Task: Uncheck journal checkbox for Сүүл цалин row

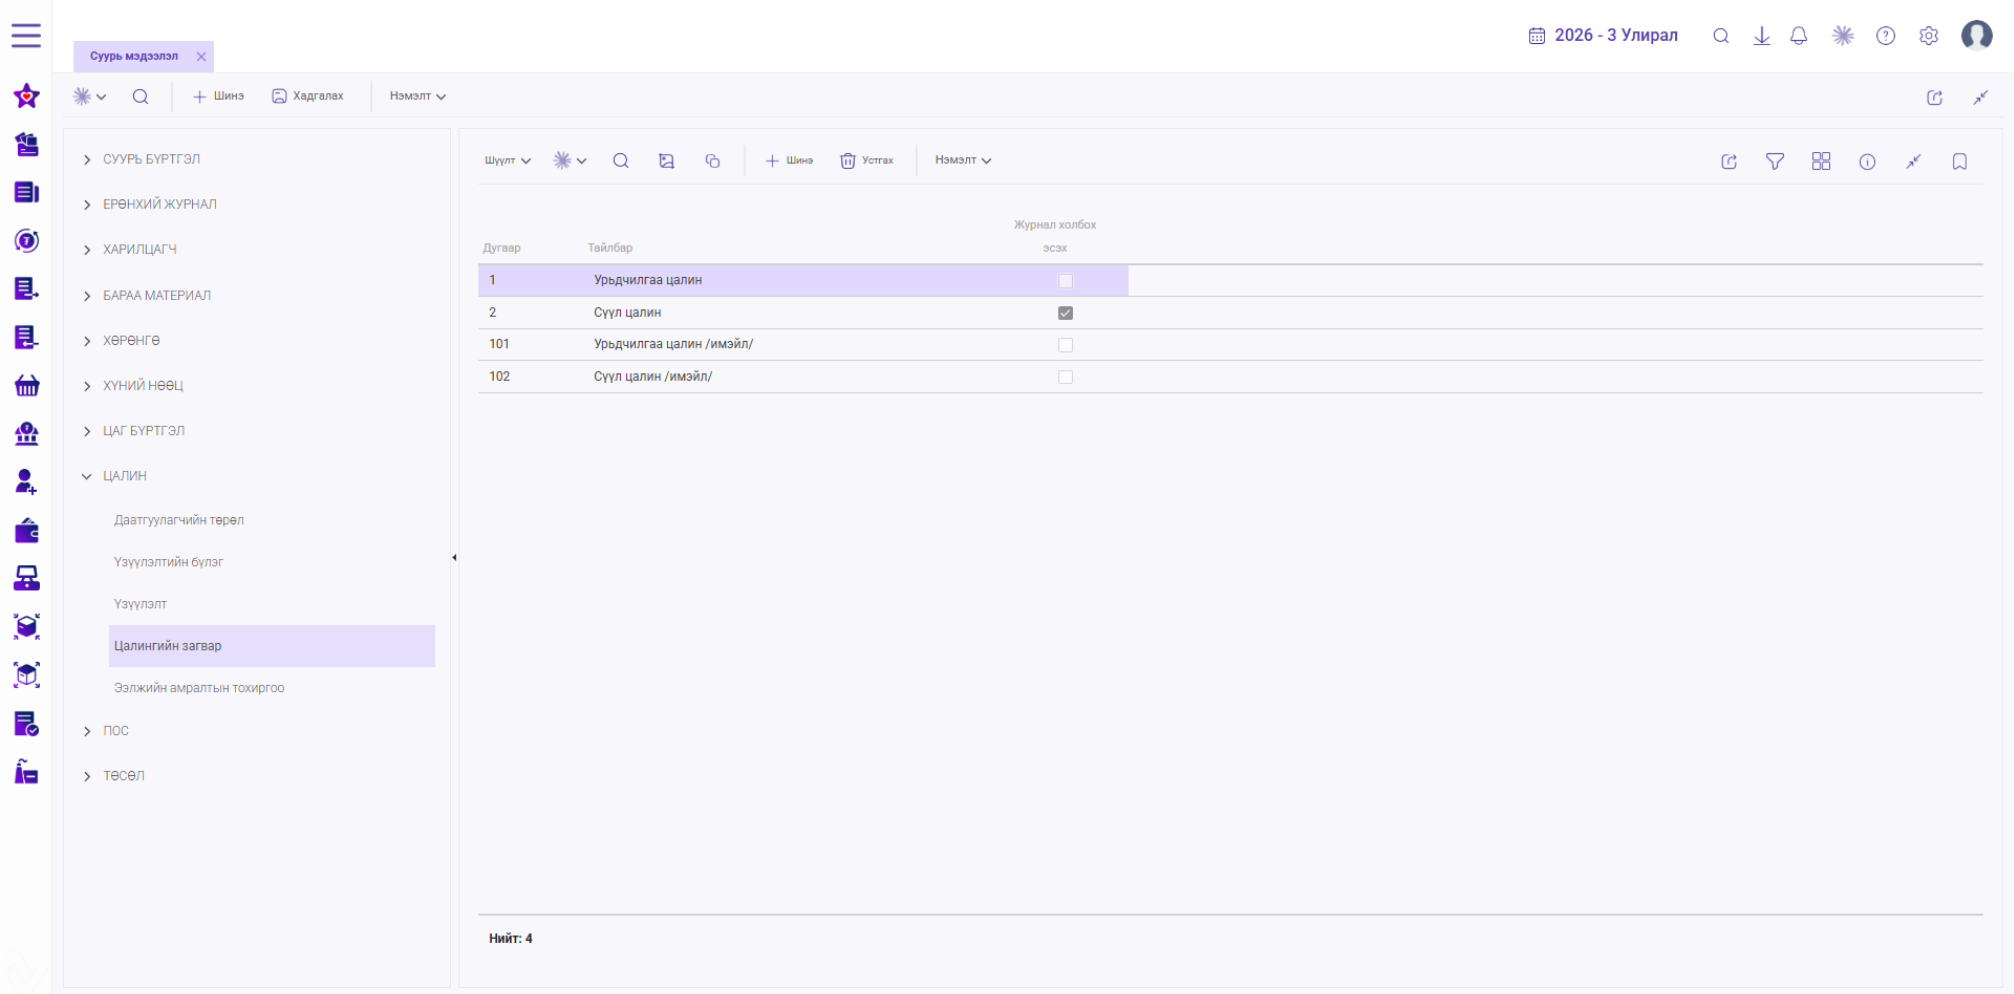Action: pos(1065,313)
